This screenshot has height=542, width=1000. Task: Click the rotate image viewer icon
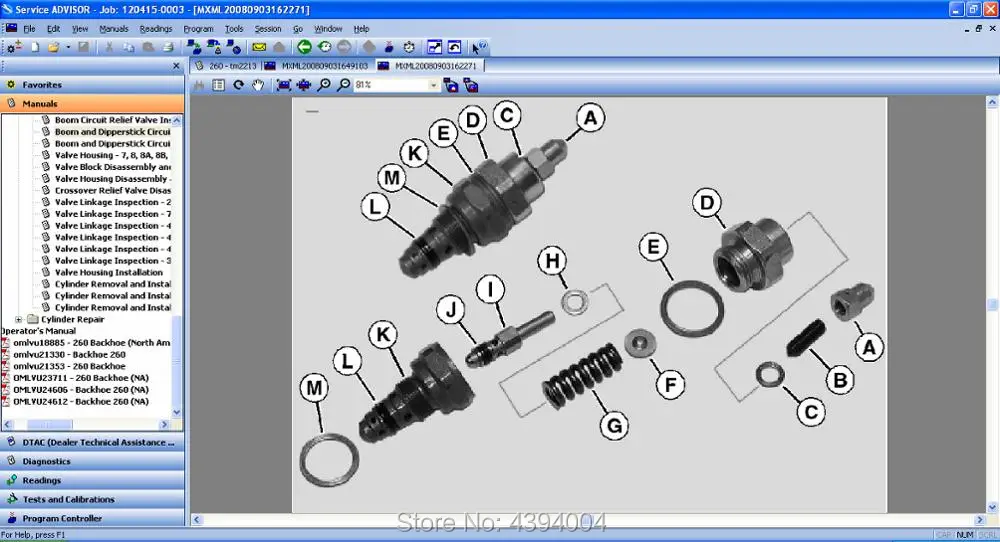pos(239,85)
